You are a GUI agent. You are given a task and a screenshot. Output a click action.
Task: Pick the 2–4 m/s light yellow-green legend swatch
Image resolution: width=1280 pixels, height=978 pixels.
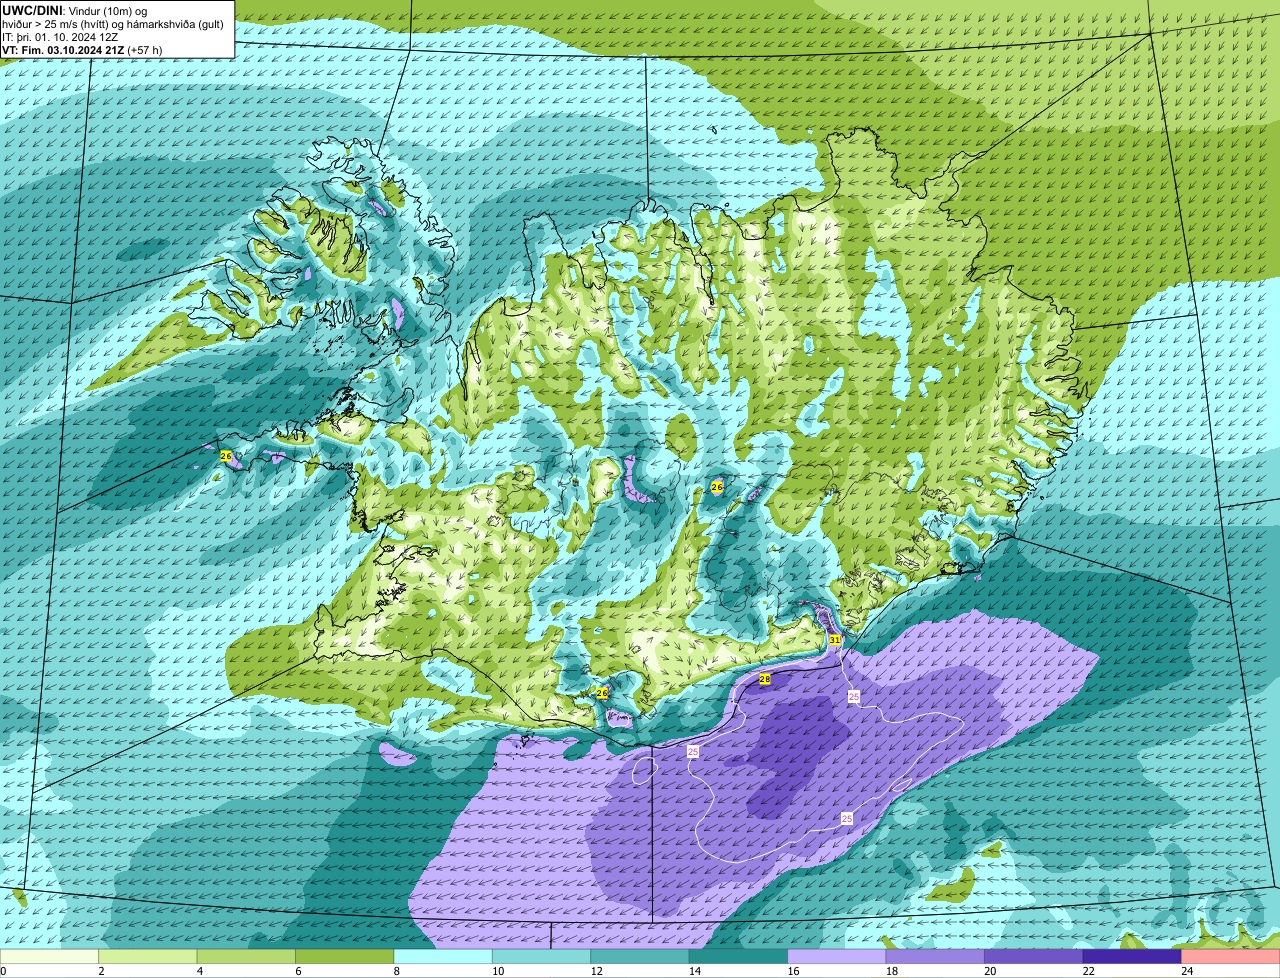[148, 957]
